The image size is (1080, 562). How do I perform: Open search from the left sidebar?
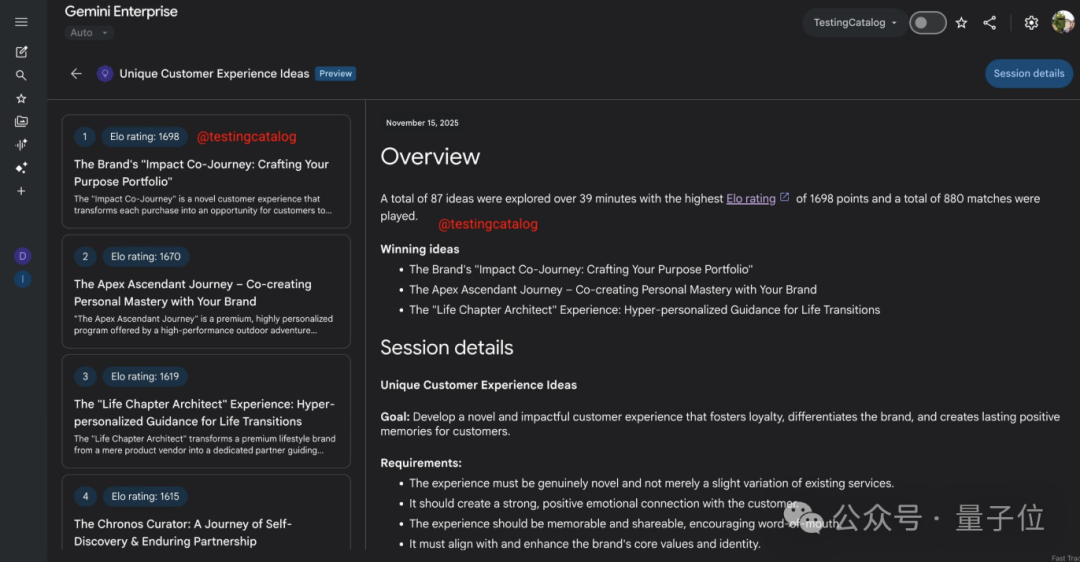click(21, 75)
